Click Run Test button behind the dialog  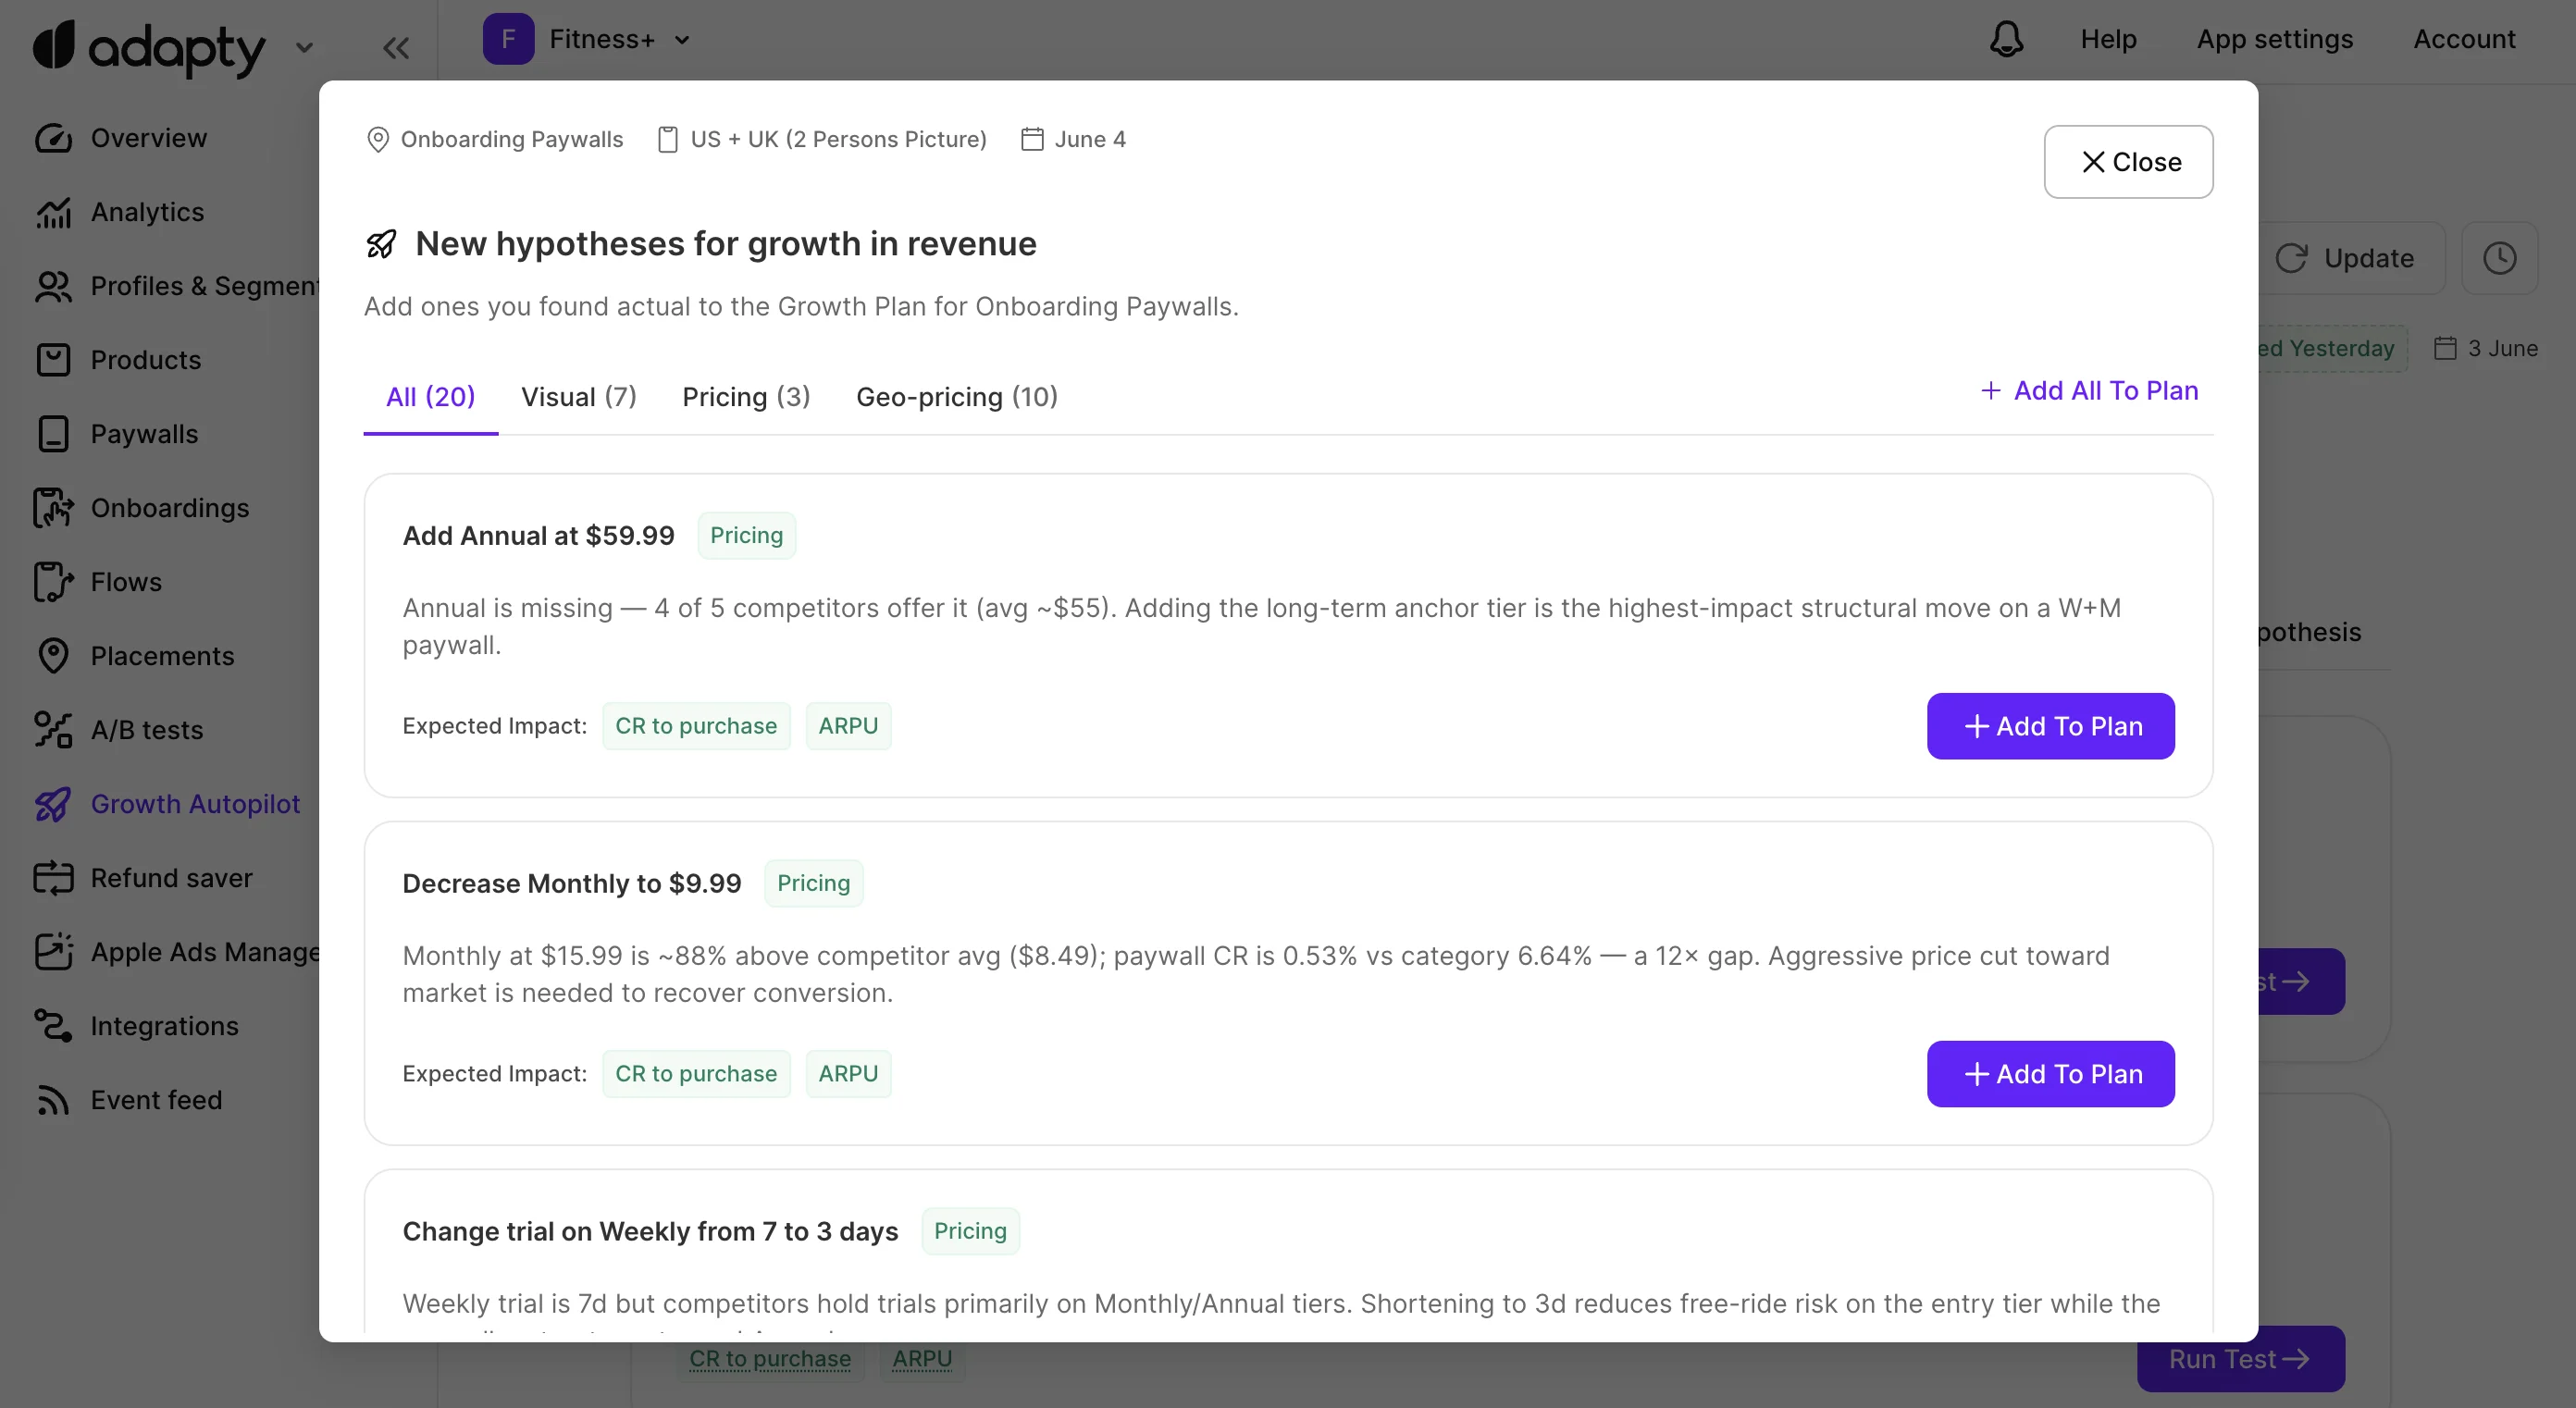(x=2241, y=1359)
